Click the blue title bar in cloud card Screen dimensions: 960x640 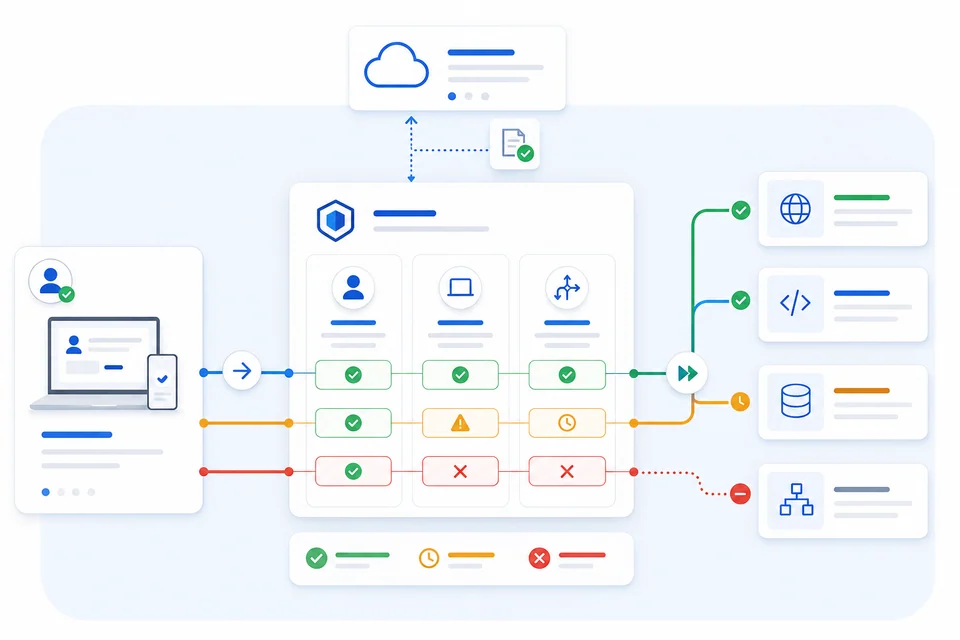click(481, 53)
